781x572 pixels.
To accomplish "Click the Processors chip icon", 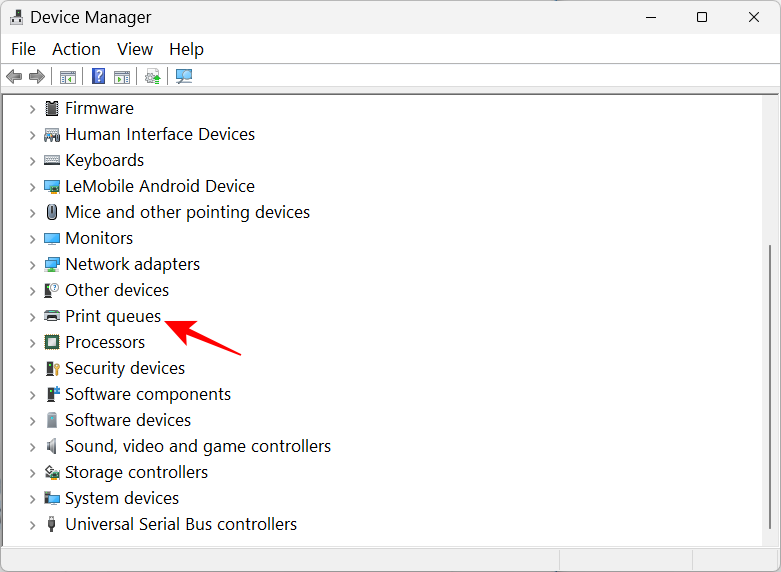I will point(52,342).
